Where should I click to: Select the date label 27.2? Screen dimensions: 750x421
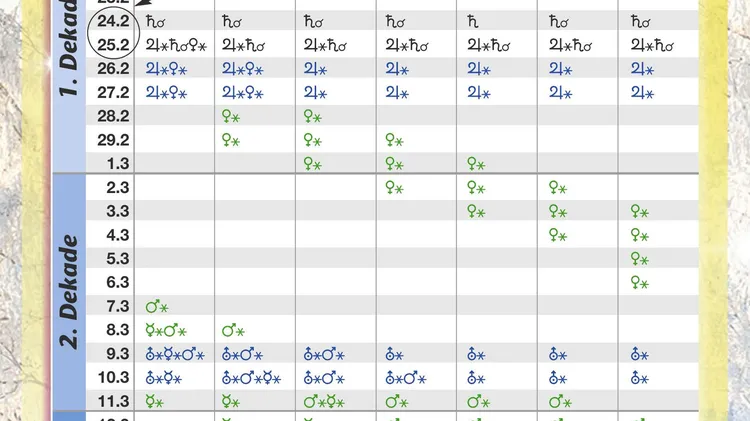pyautogui.click(x=113, y=92)
